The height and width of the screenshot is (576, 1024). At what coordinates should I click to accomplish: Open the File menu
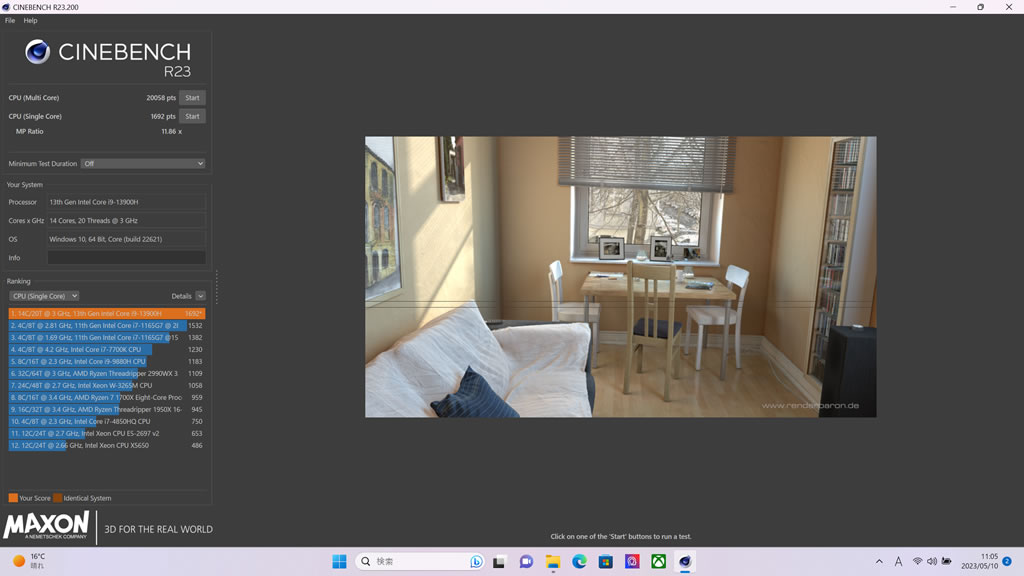[10, 20]
